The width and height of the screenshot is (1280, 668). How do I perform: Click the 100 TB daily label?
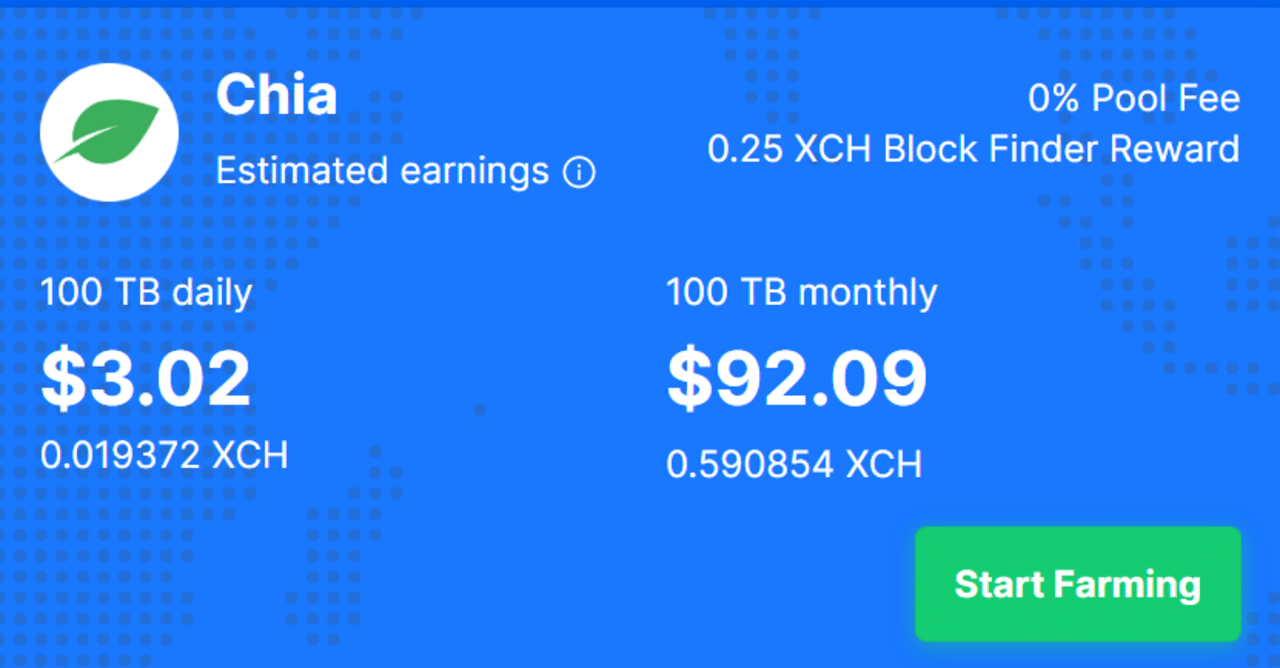[146, 293]
